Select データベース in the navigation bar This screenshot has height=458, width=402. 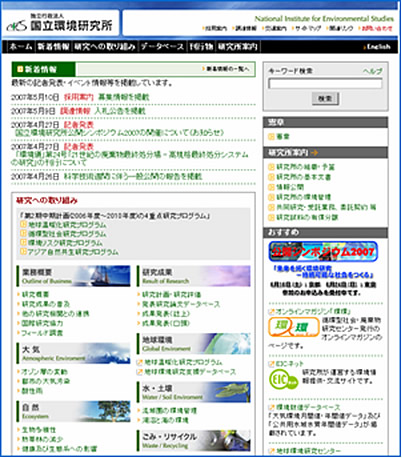pos(162,47)
